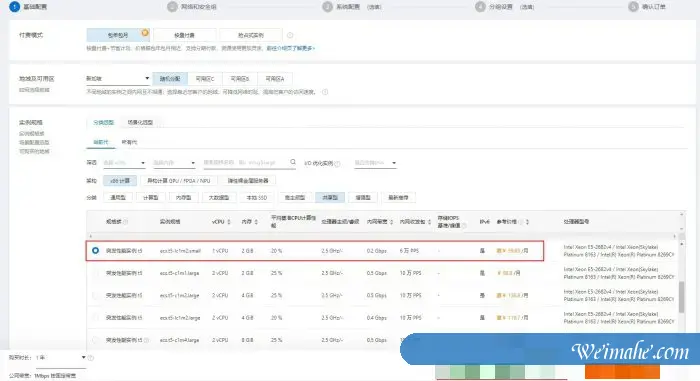Select the 通用型 category
The image size is (700, 381).
118,197
